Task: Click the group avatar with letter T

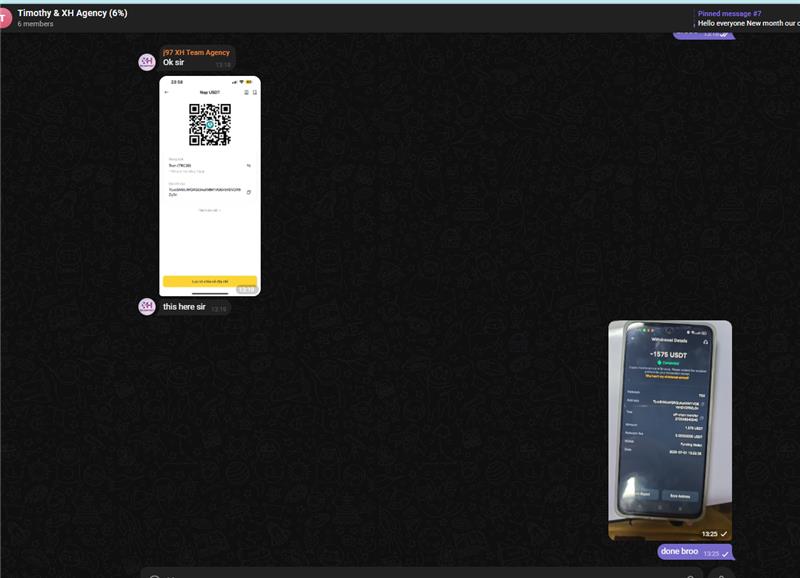Action: tap(7, 17)
